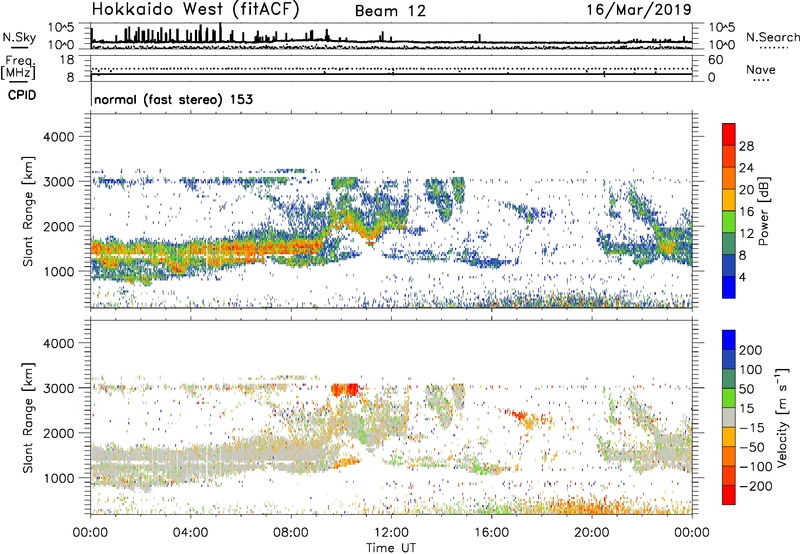
Task: Click the '04:00' time axis tick label
Action: pos(190,533)
